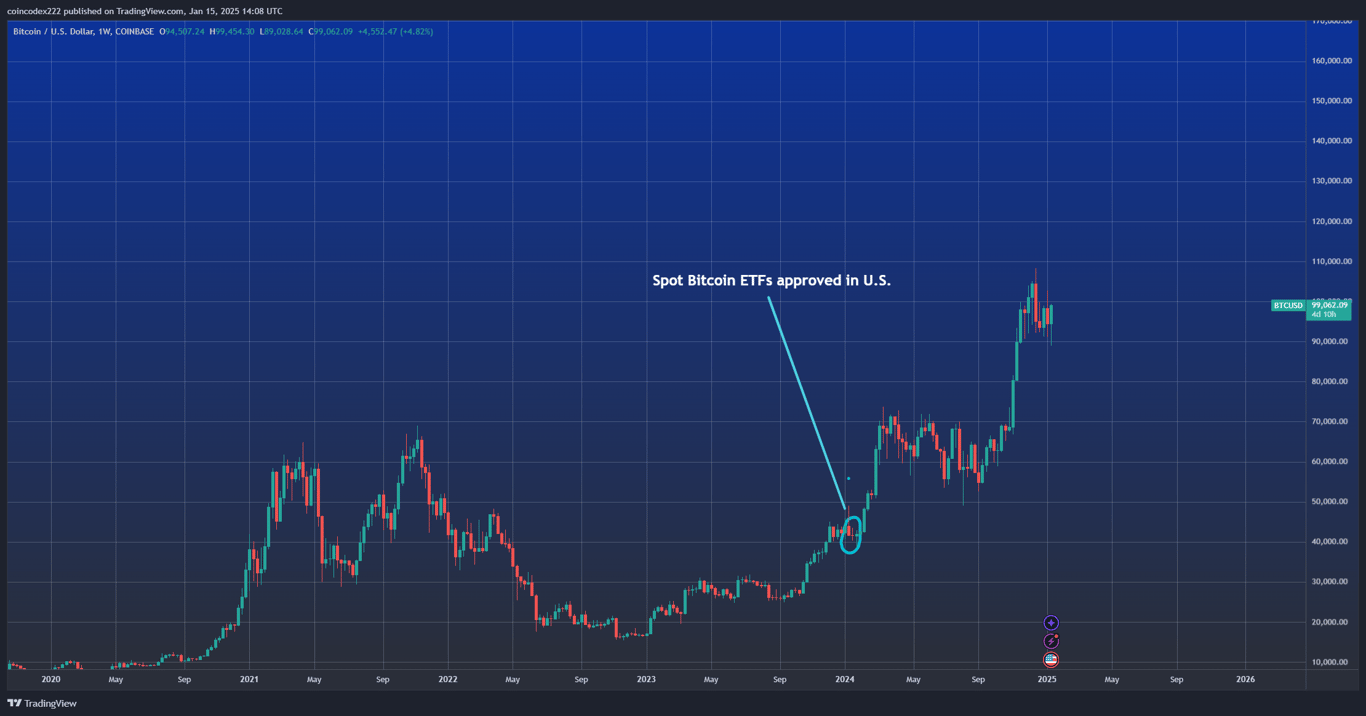Select the U.S. flag icon
Image resolution: width=1366 pixels, height=716 pixels.
click(1050, 659)
